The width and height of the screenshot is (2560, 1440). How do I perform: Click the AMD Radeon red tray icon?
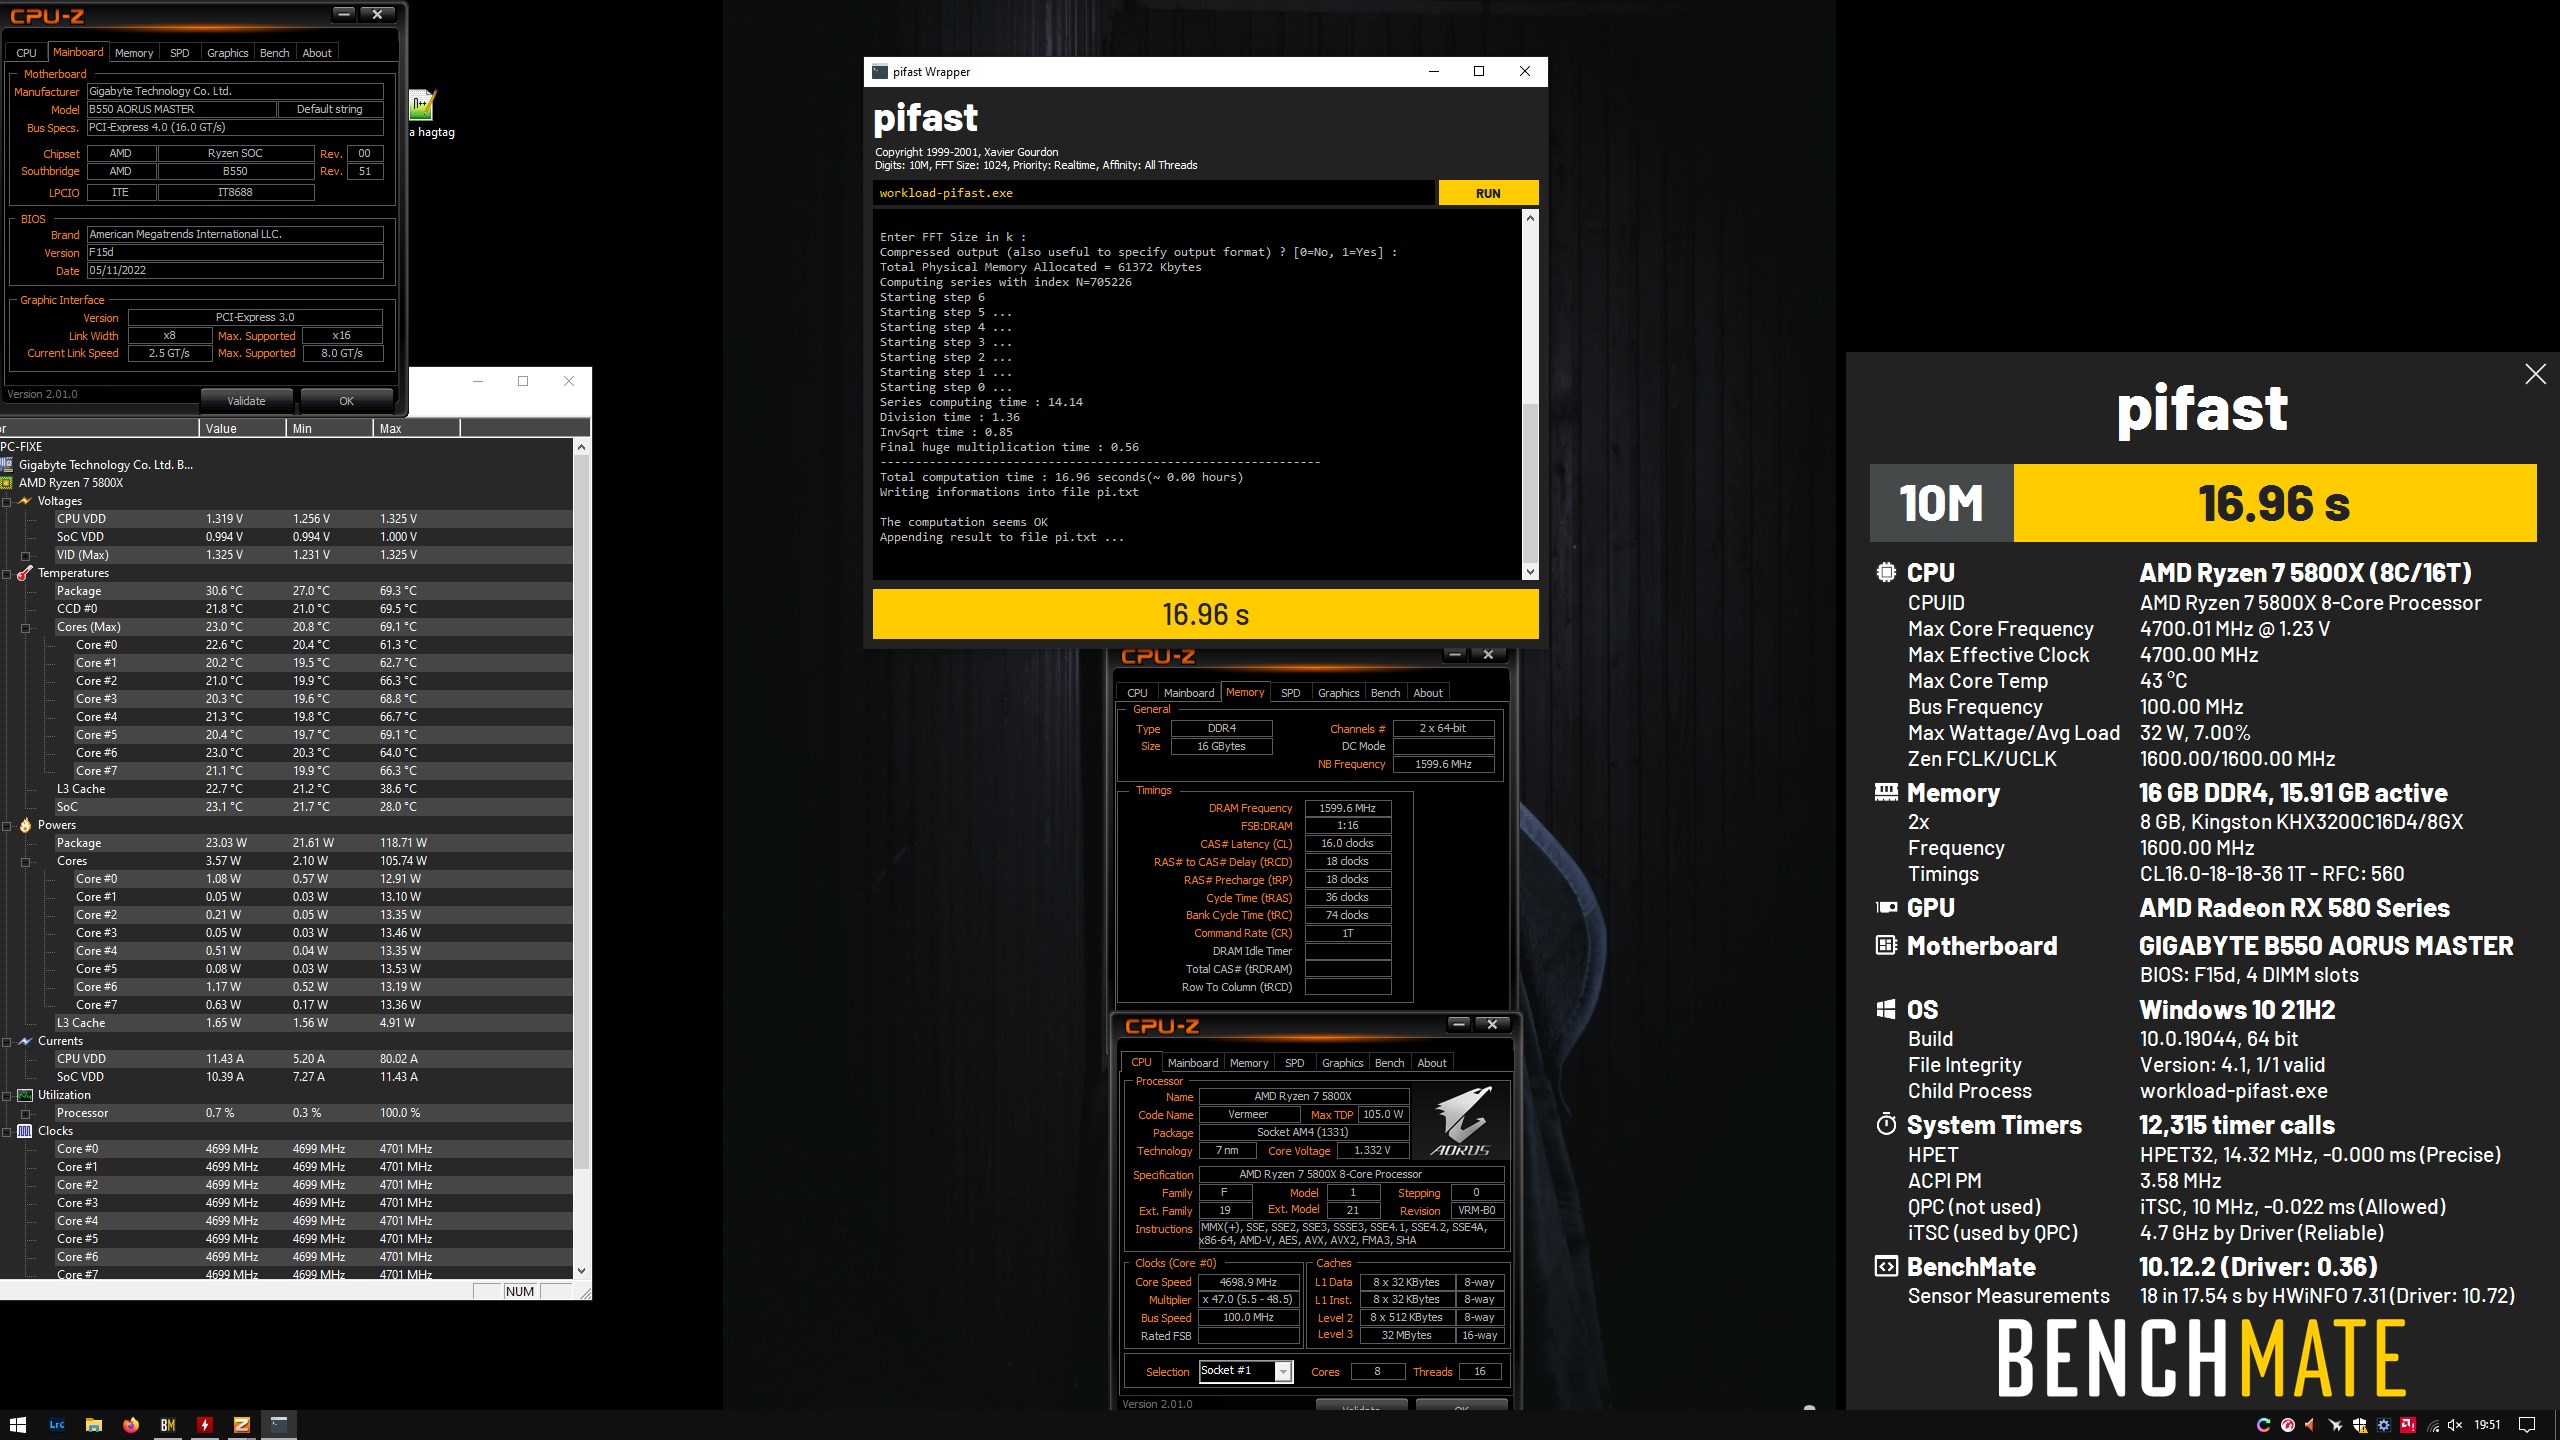click(x=2408, y=1425)
